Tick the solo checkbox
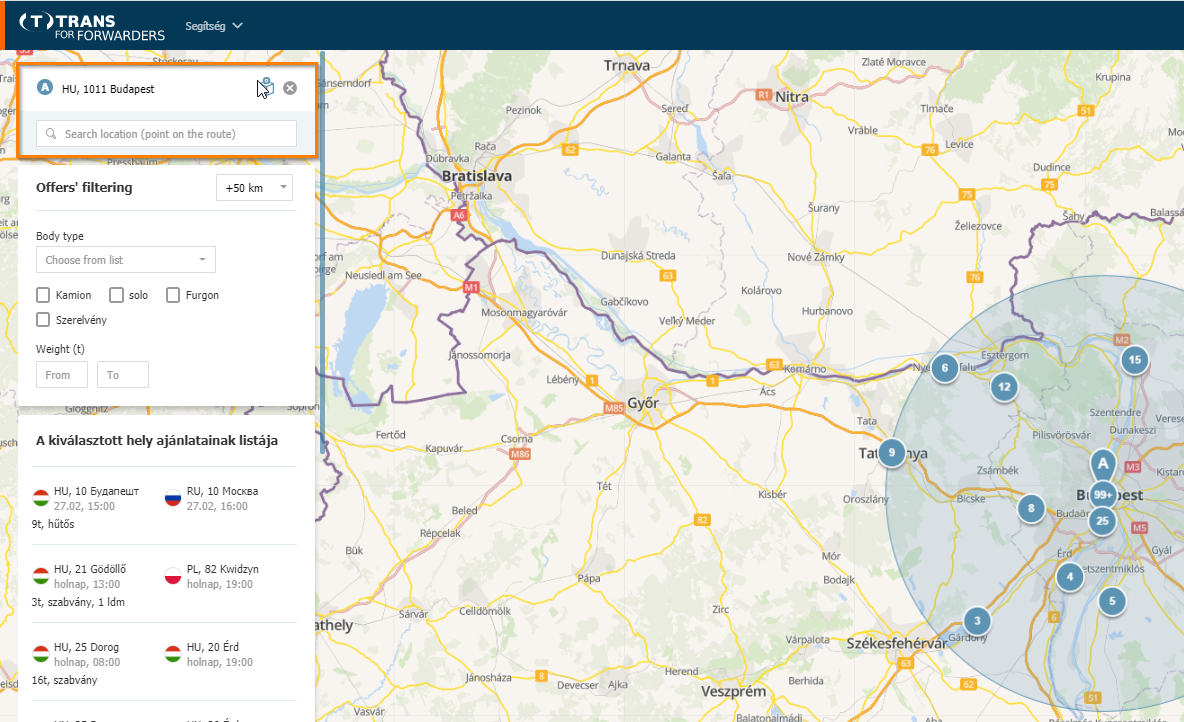 click(116, 295)
